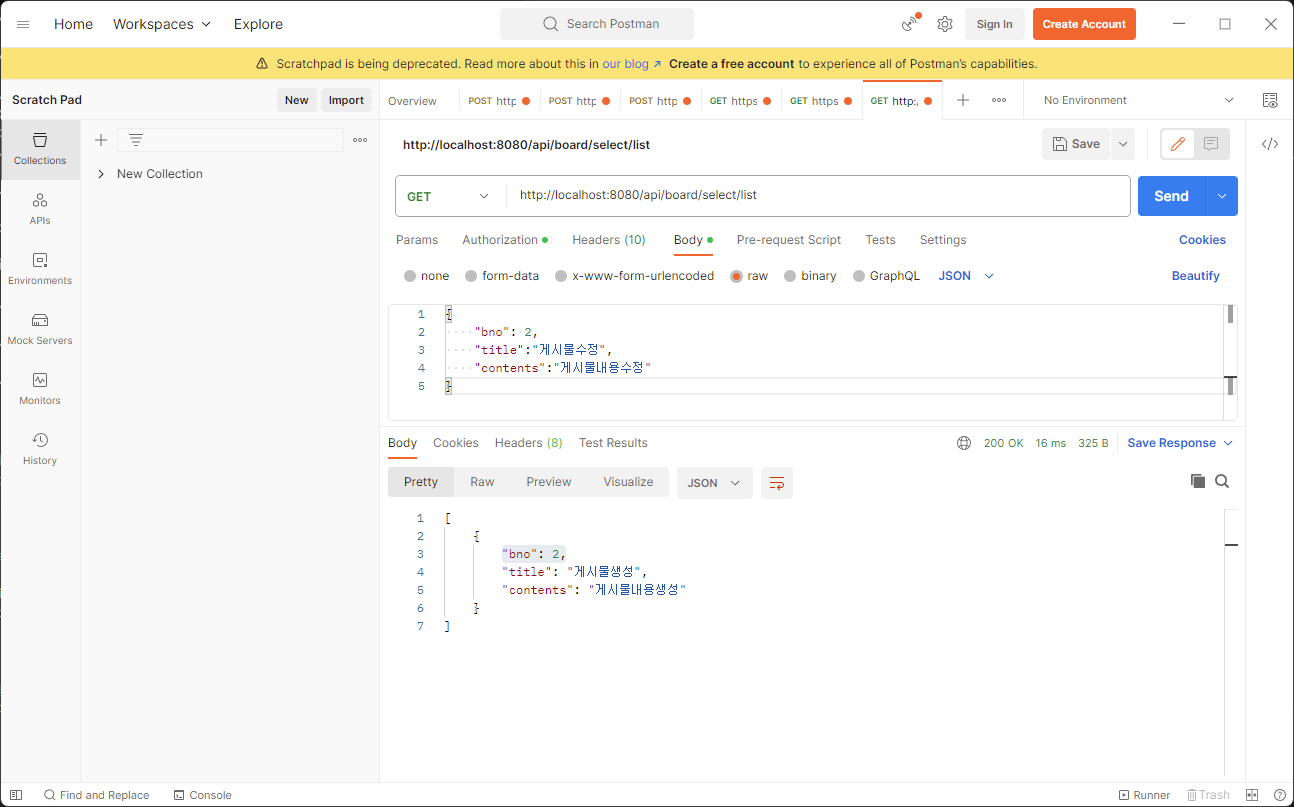Open the response format JSON dropdown
The height and width of the screenshot is (807, 1294).
(x=714, y=483)
